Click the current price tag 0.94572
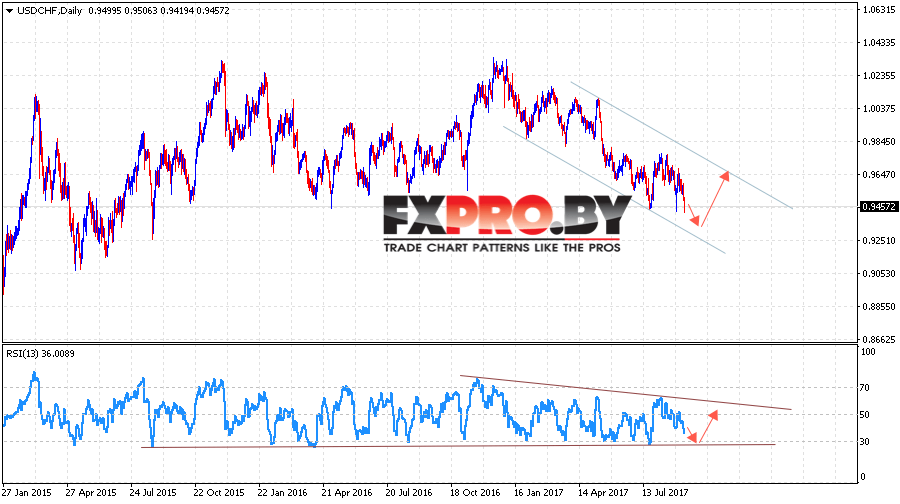The image size is (900, 504). (x=878, y=207)
